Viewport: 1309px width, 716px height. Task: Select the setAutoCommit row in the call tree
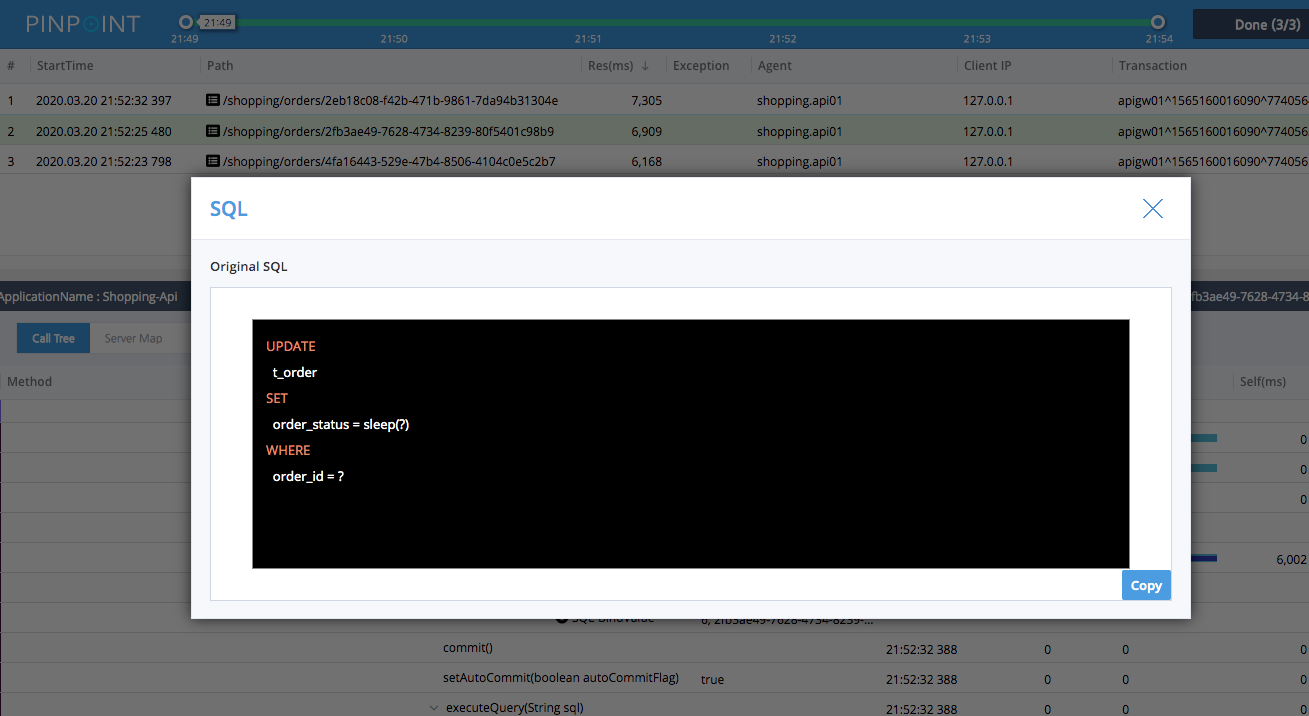[x=560, y=678]
